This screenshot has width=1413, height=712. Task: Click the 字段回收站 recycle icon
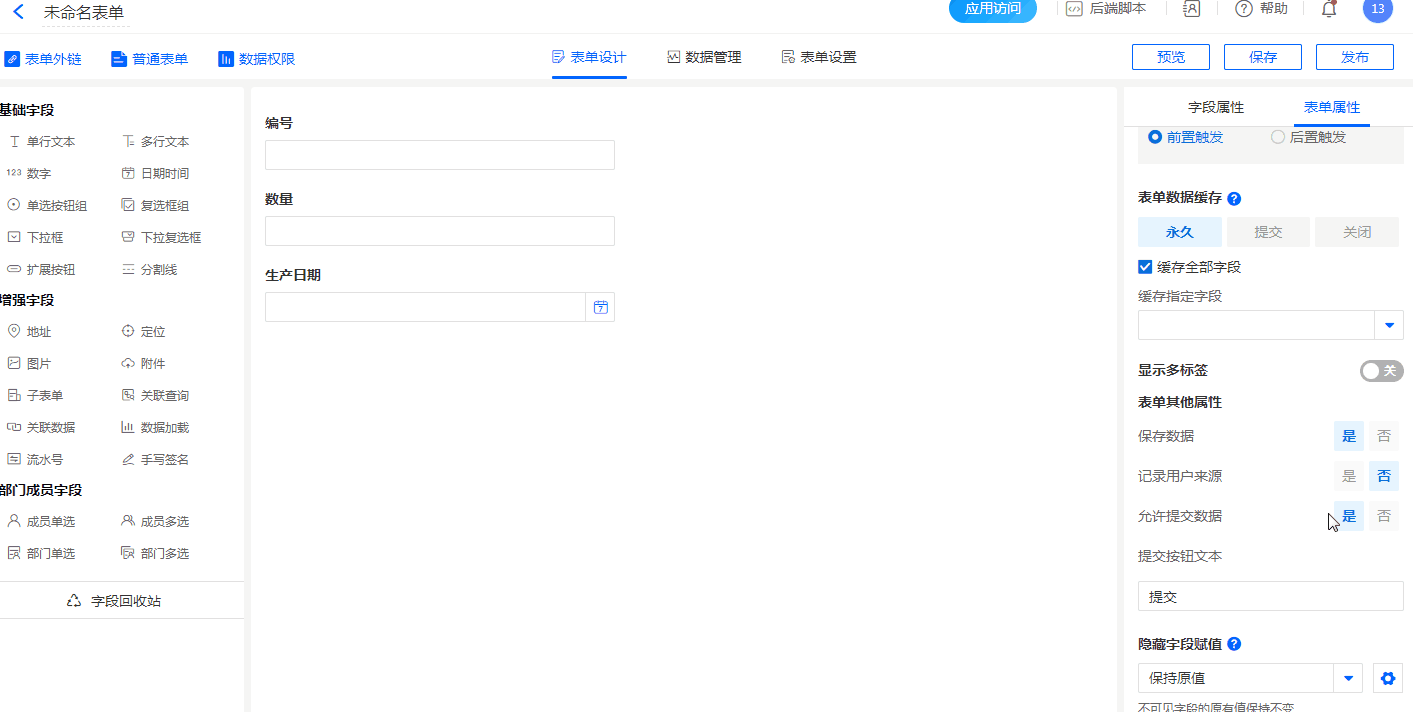point(74,601)
